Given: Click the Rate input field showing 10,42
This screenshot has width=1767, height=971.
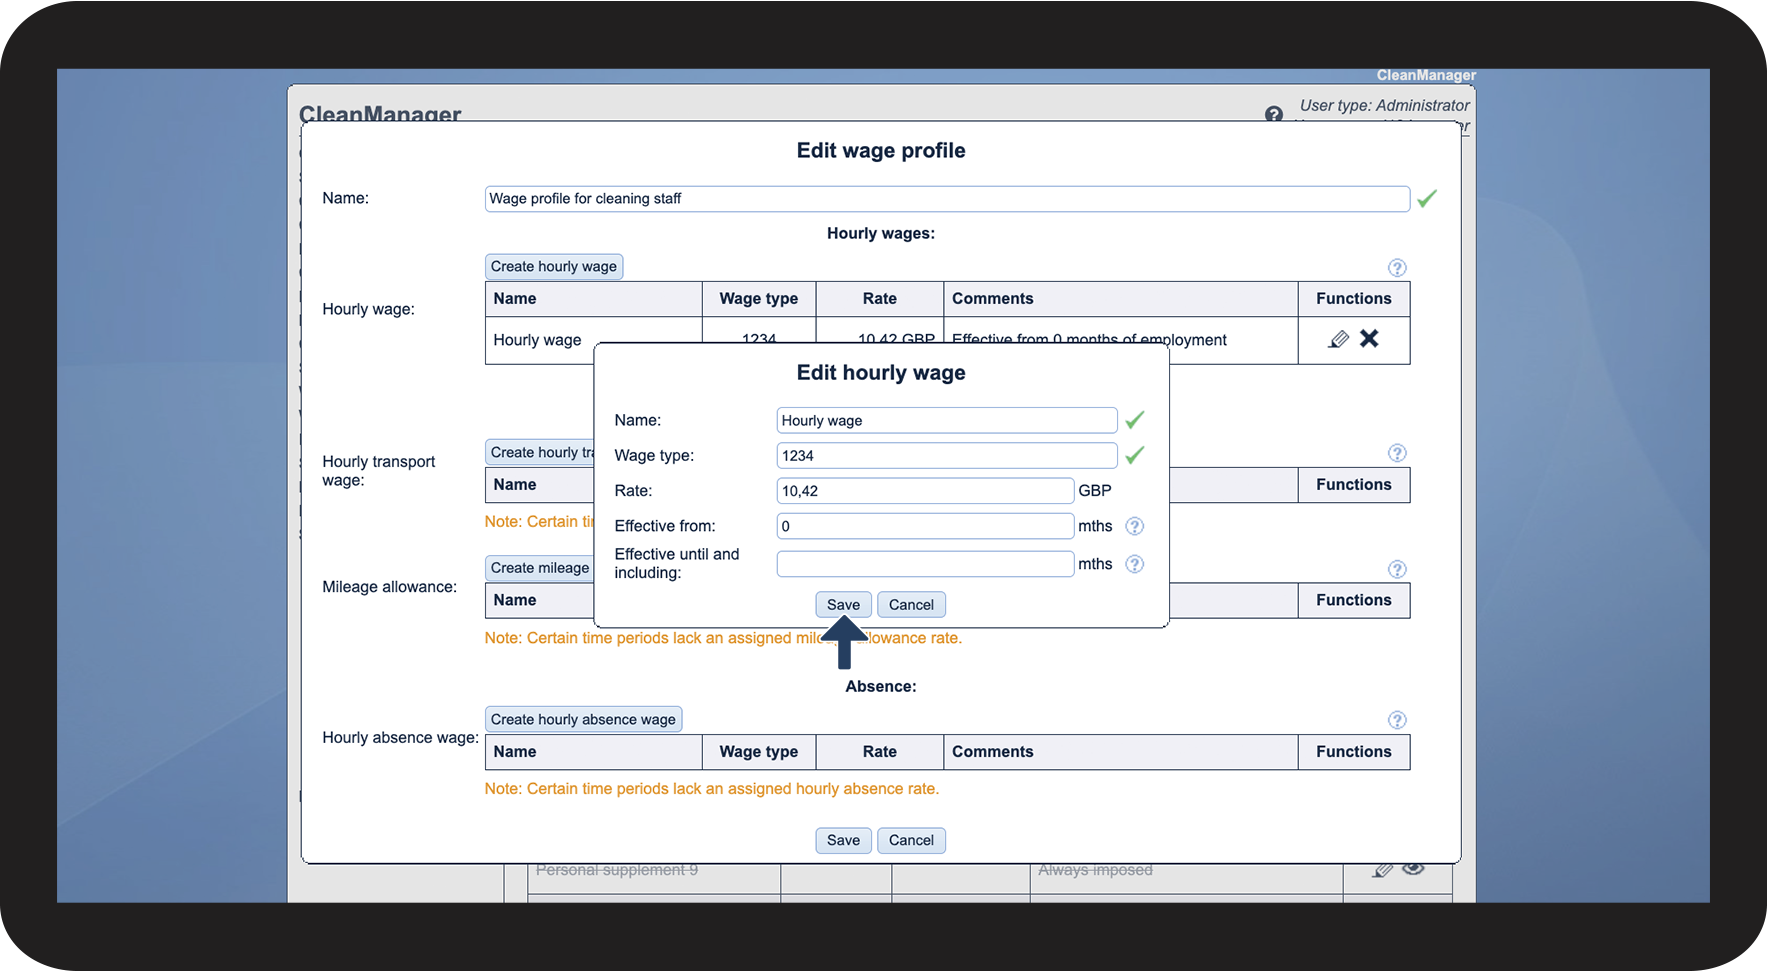Looking at the screenshot, I should pos(925,491).
